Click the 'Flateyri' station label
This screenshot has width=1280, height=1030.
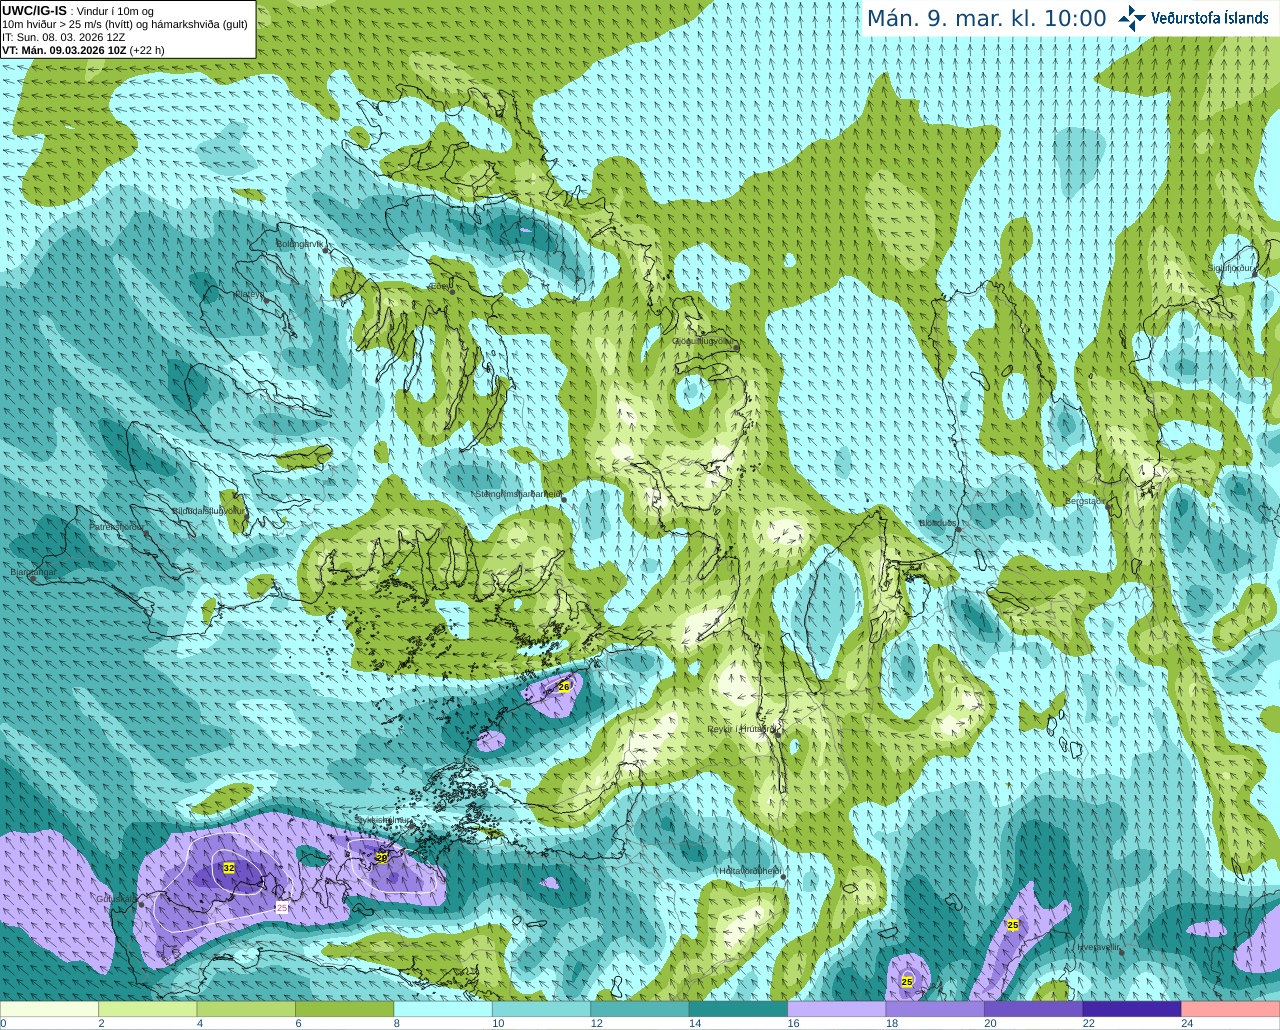click(249, 294)
